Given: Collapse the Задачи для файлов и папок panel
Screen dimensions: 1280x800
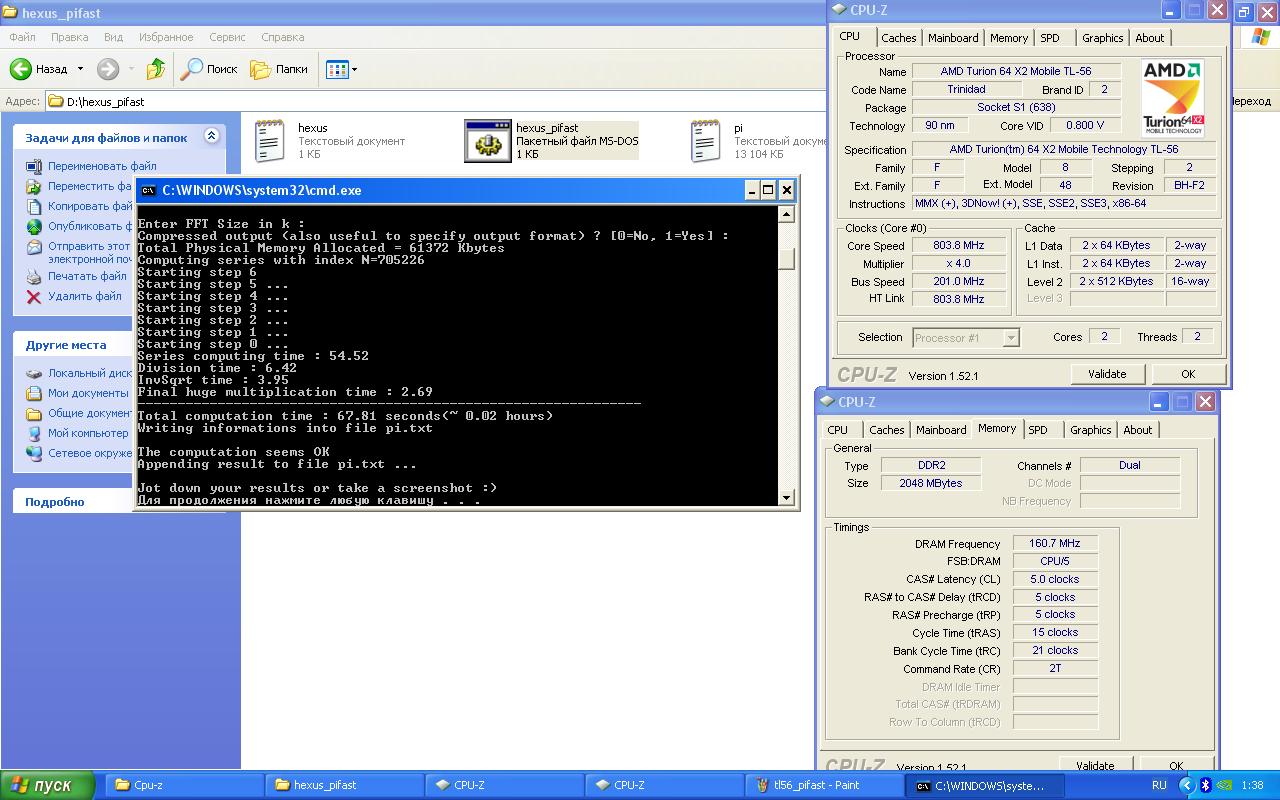Looking at the screenshot, I should click(x=211, y=136).
